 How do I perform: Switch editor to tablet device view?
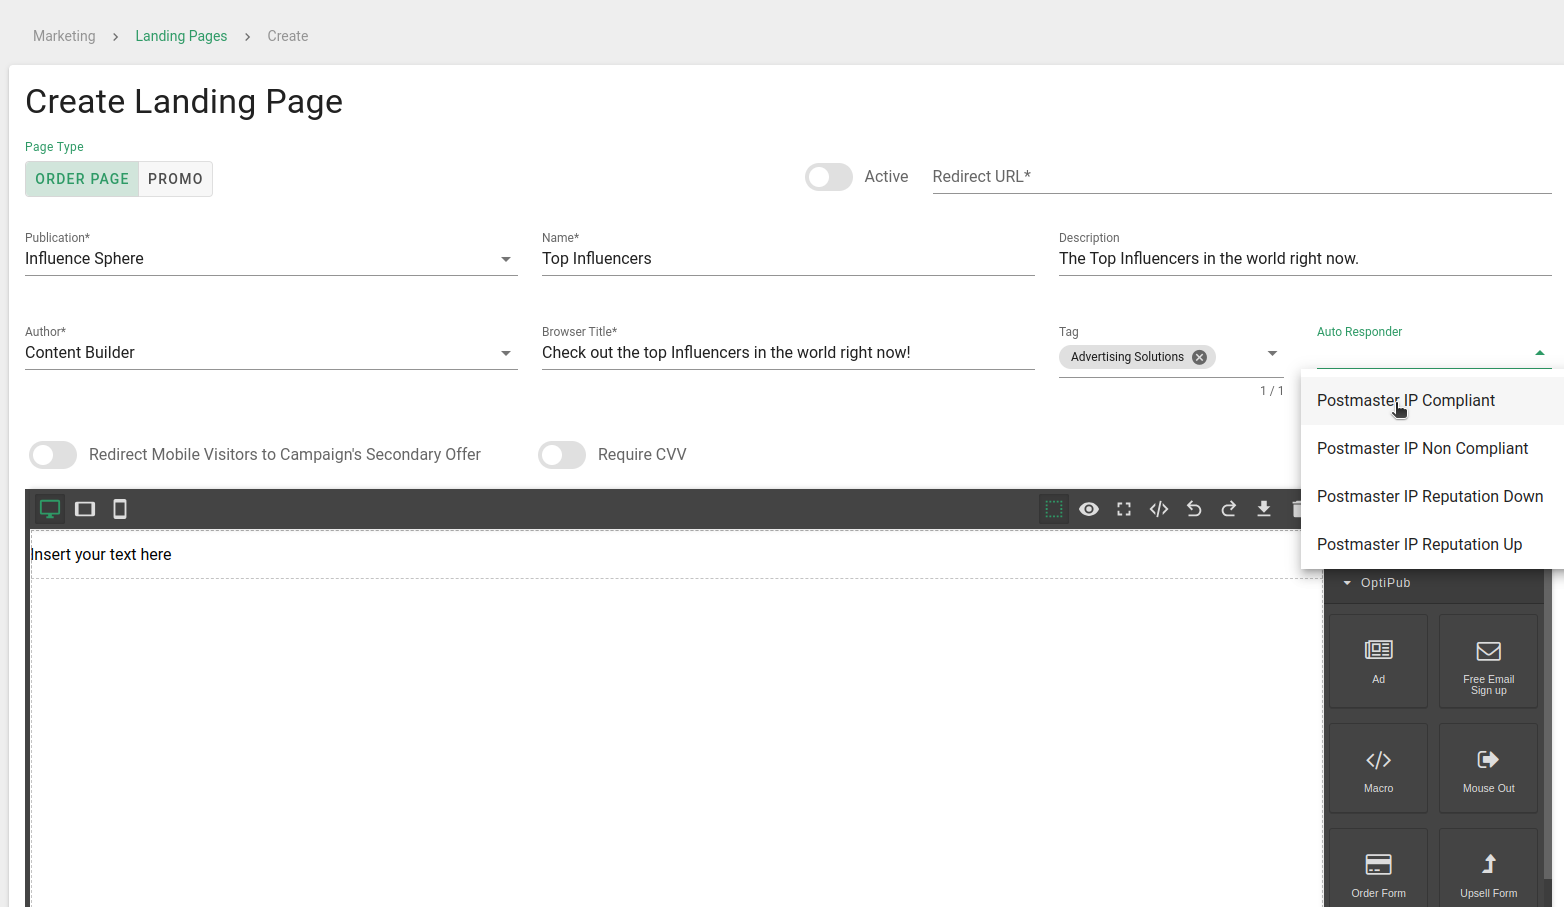point(85,509)
